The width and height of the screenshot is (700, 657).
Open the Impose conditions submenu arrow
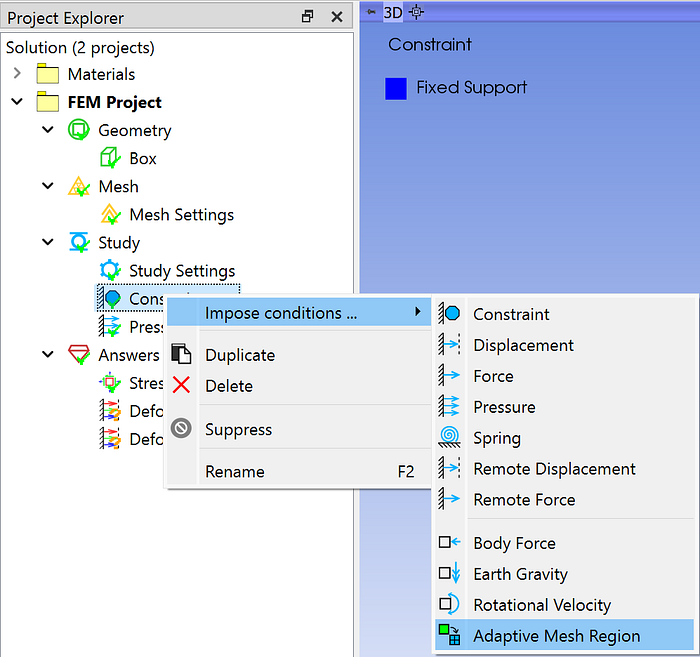(x=418, y=312)
